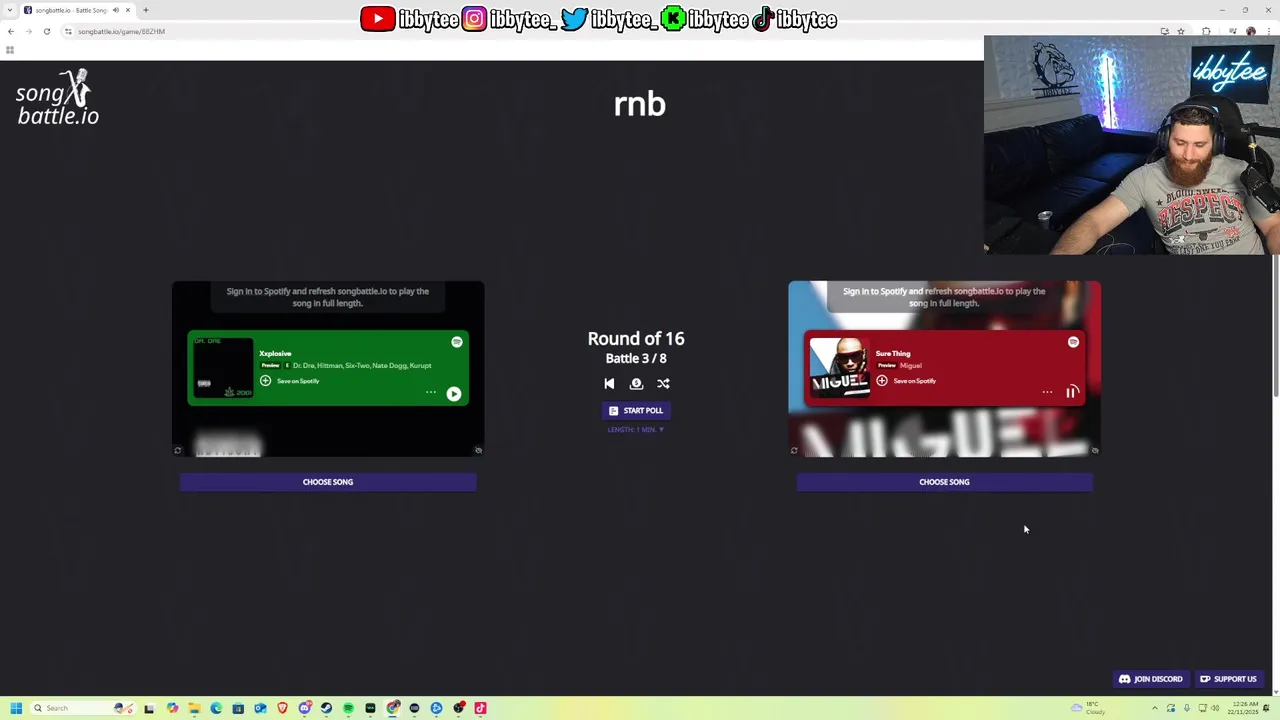Save Xxplosive on Spotify plus icon

tap(265, 381)
